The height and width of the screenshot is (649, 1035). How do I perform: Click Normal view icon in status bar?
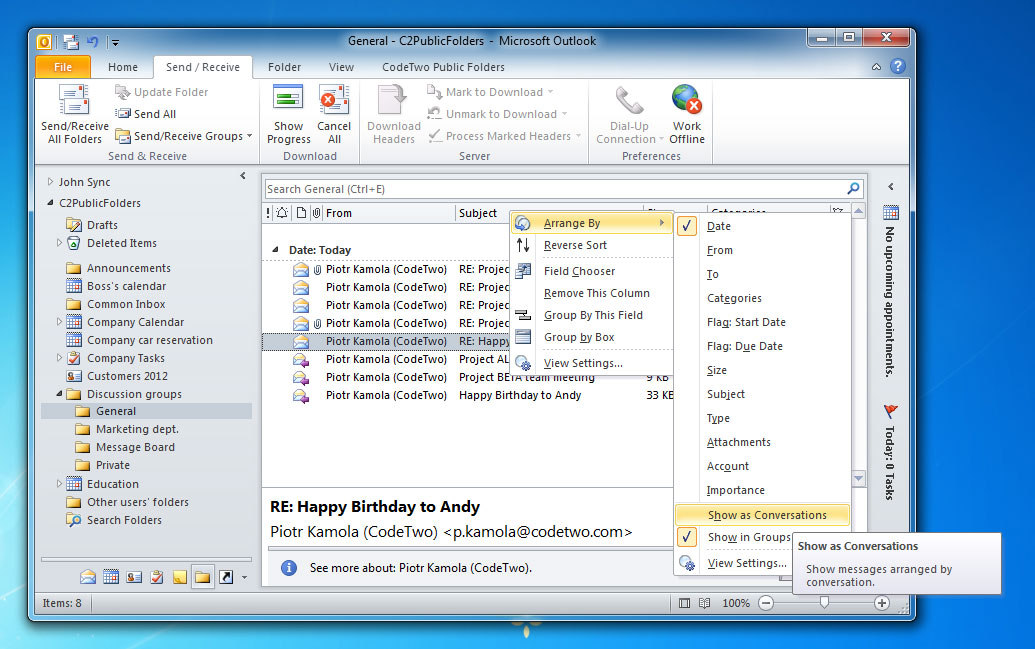click(684, 603)
